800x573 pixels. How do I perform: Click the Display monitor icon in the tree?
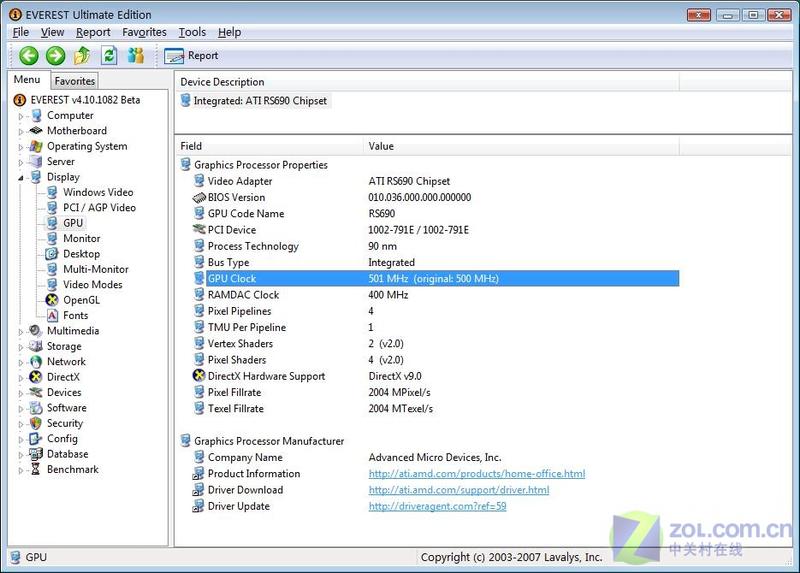coord(36,177)
